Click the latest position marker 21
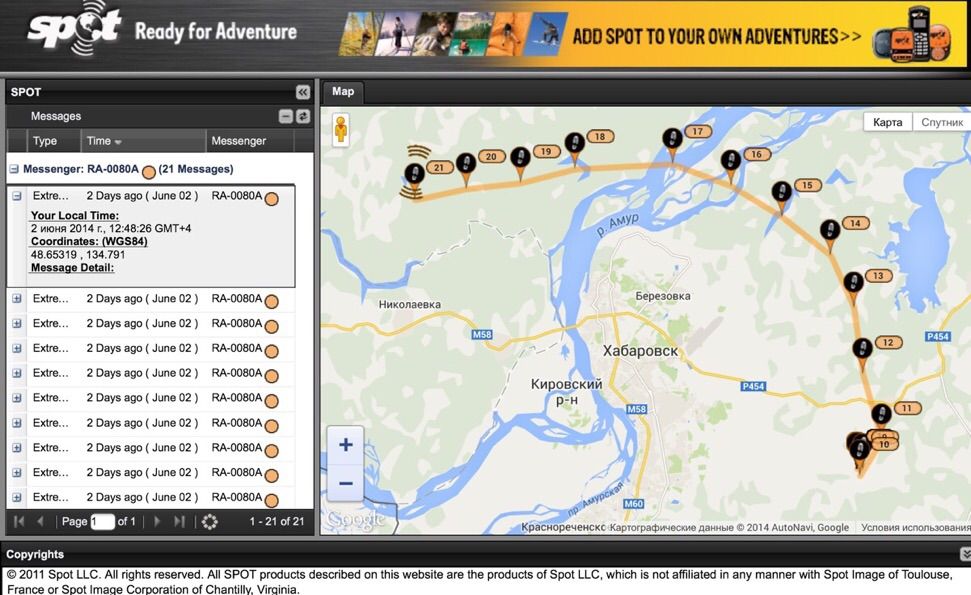 point(415,174)
